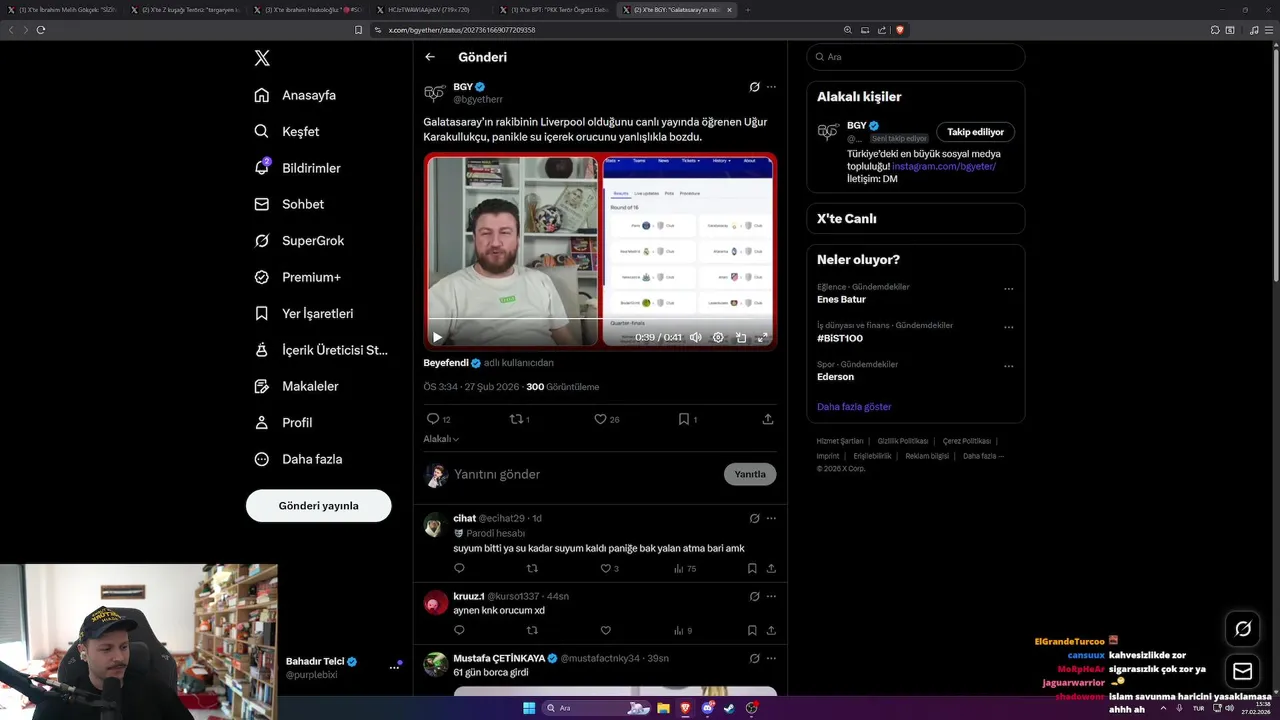Viewport: 1280px width, 720px height.
Task: Expand Alakalı replies sort dropdown
Action: 441,439
